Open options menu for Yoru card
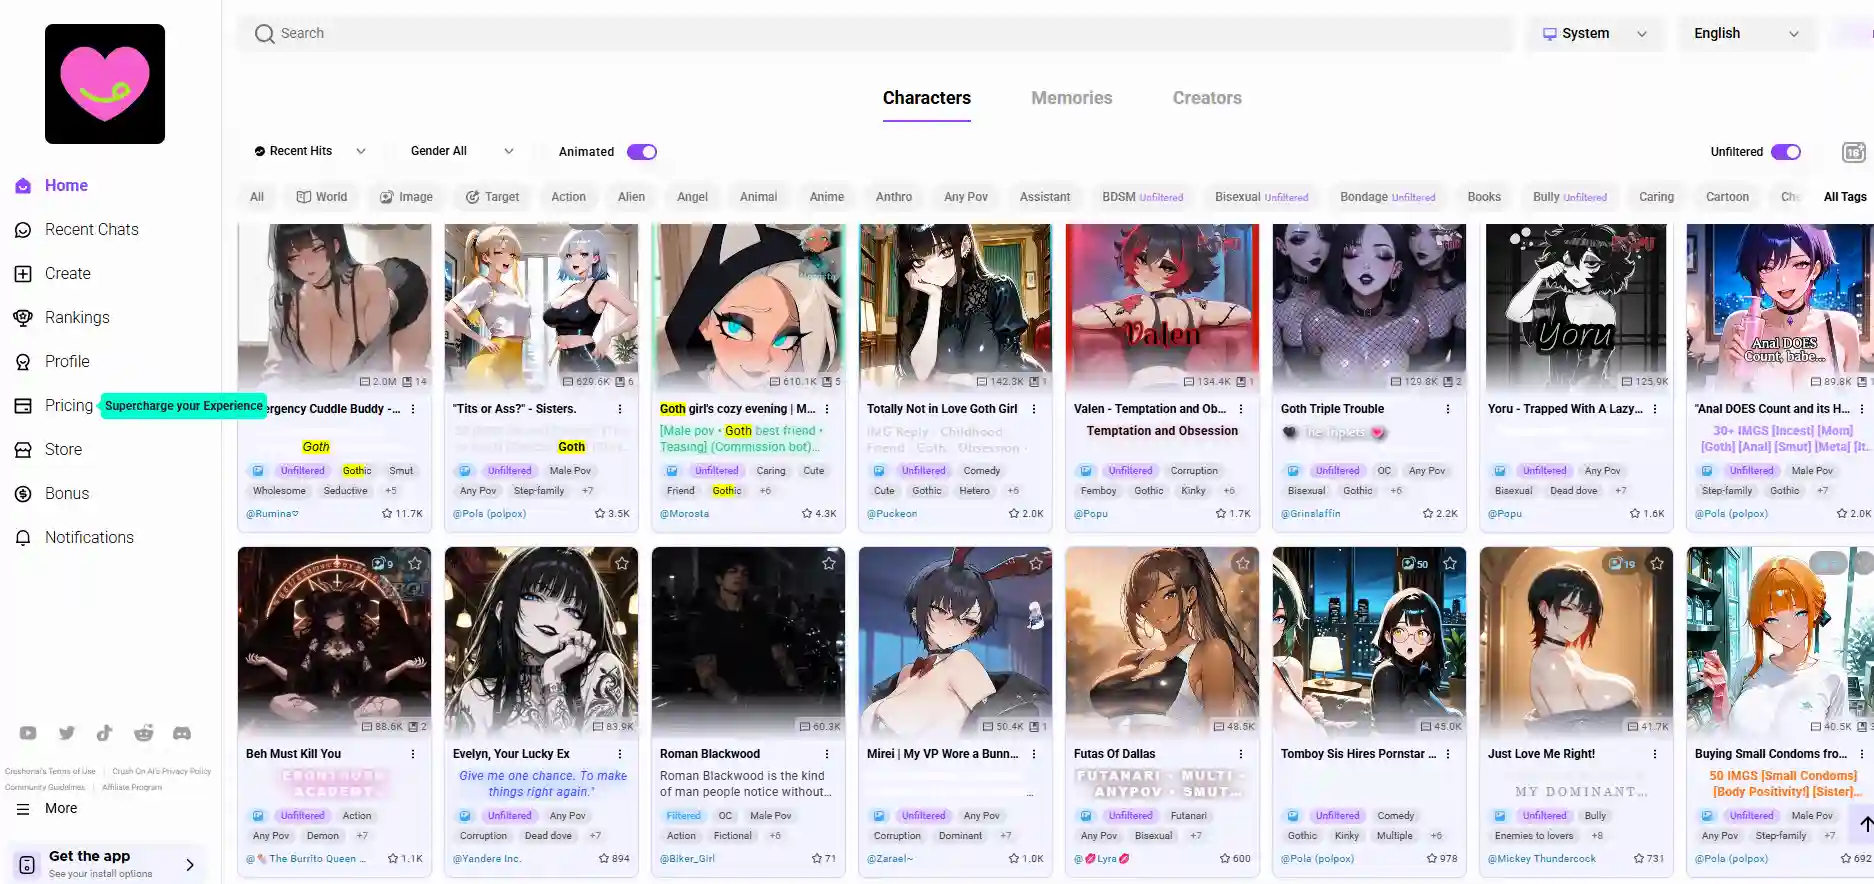This screenshot has width=1874, height=884. pos(1655,409)
